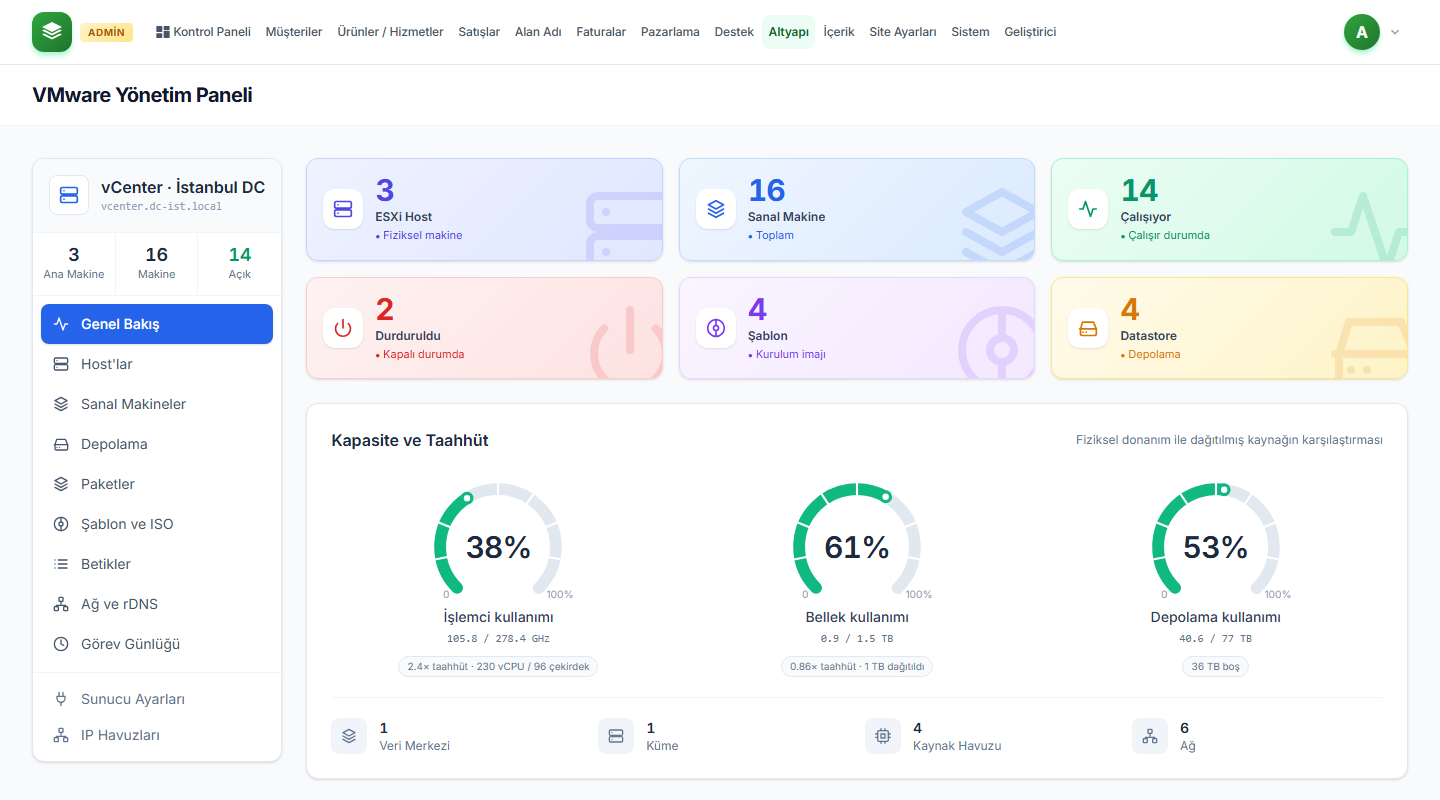Open the Ürünler / Hizmetler menu
This screenshot has height=800, width=1440.
390,32
